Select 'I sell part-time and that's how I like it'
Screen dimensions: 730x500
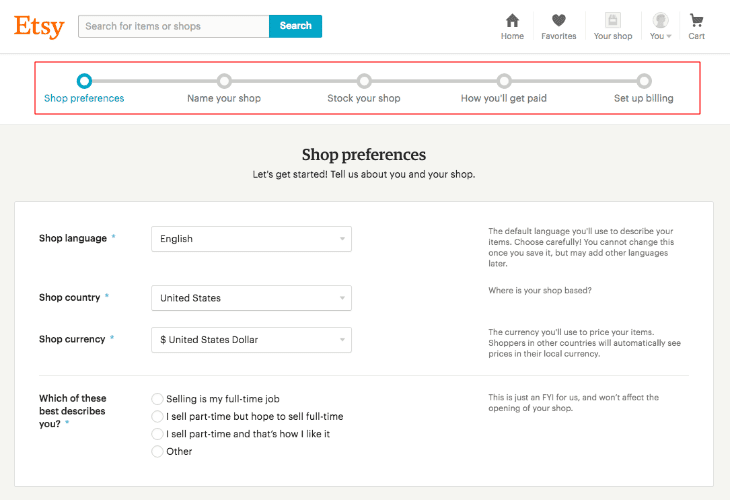pyautogui.click(x=157, y=434)
